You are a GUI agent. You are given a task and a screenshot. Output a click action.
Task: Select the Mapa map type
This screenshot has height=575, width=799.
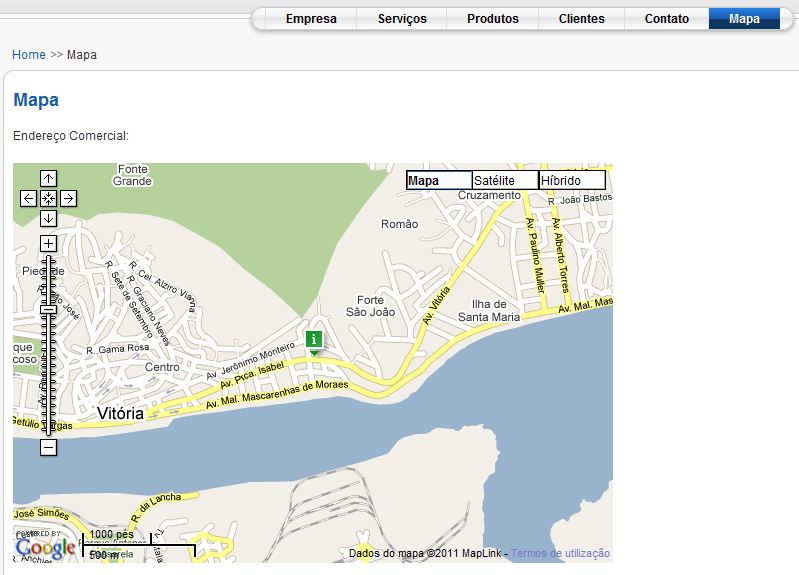[439, 180]
